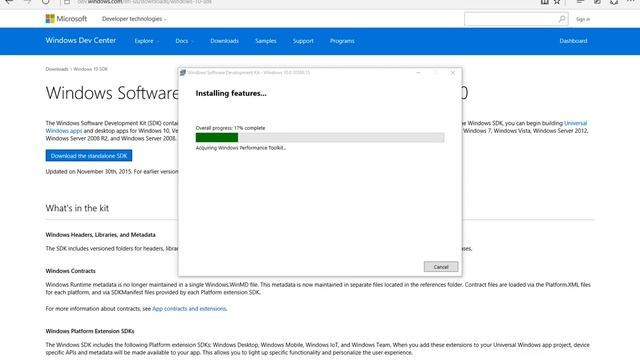Click Updated on November 30th, 2015 text
This screenshot has width=640, height=360.
89,171
